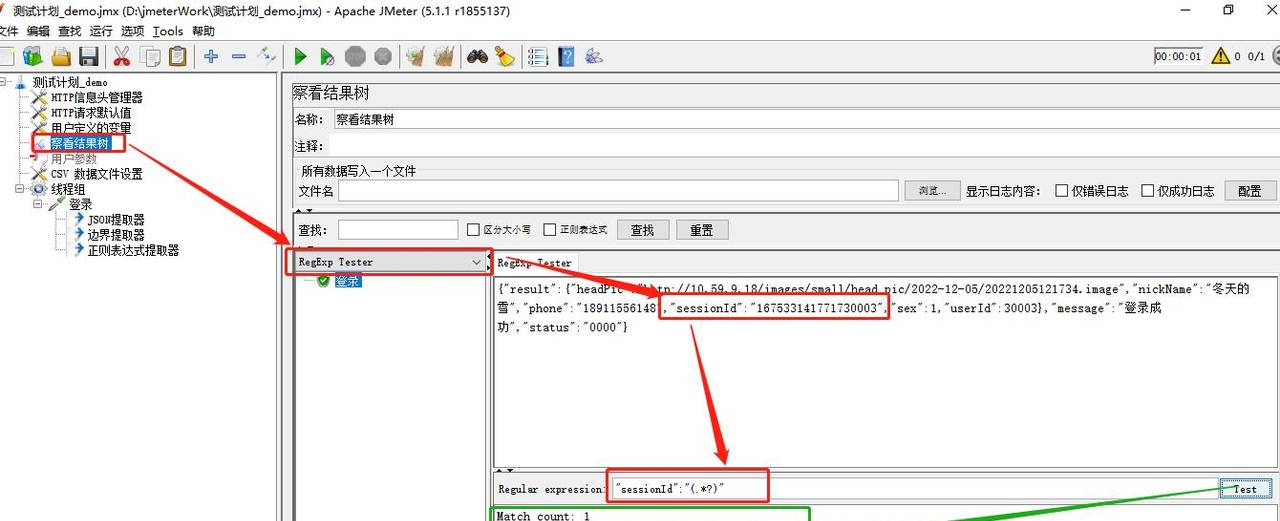Open the Function Helper list icon

[538, 56]
